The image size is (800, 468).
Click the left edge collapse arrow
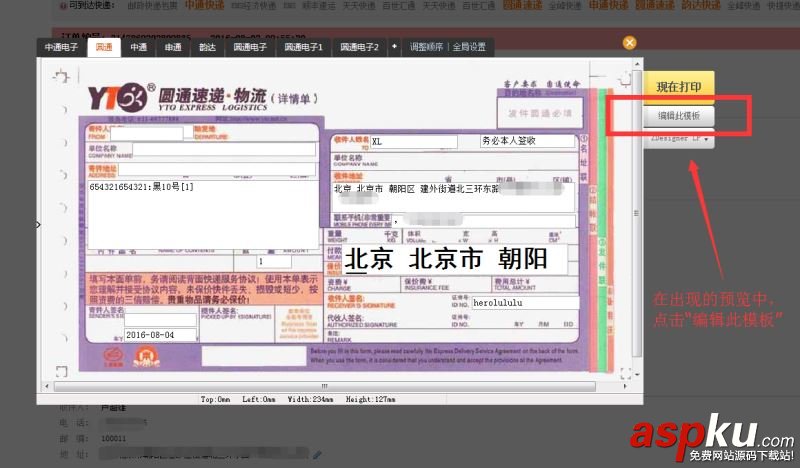pos(38,225)
